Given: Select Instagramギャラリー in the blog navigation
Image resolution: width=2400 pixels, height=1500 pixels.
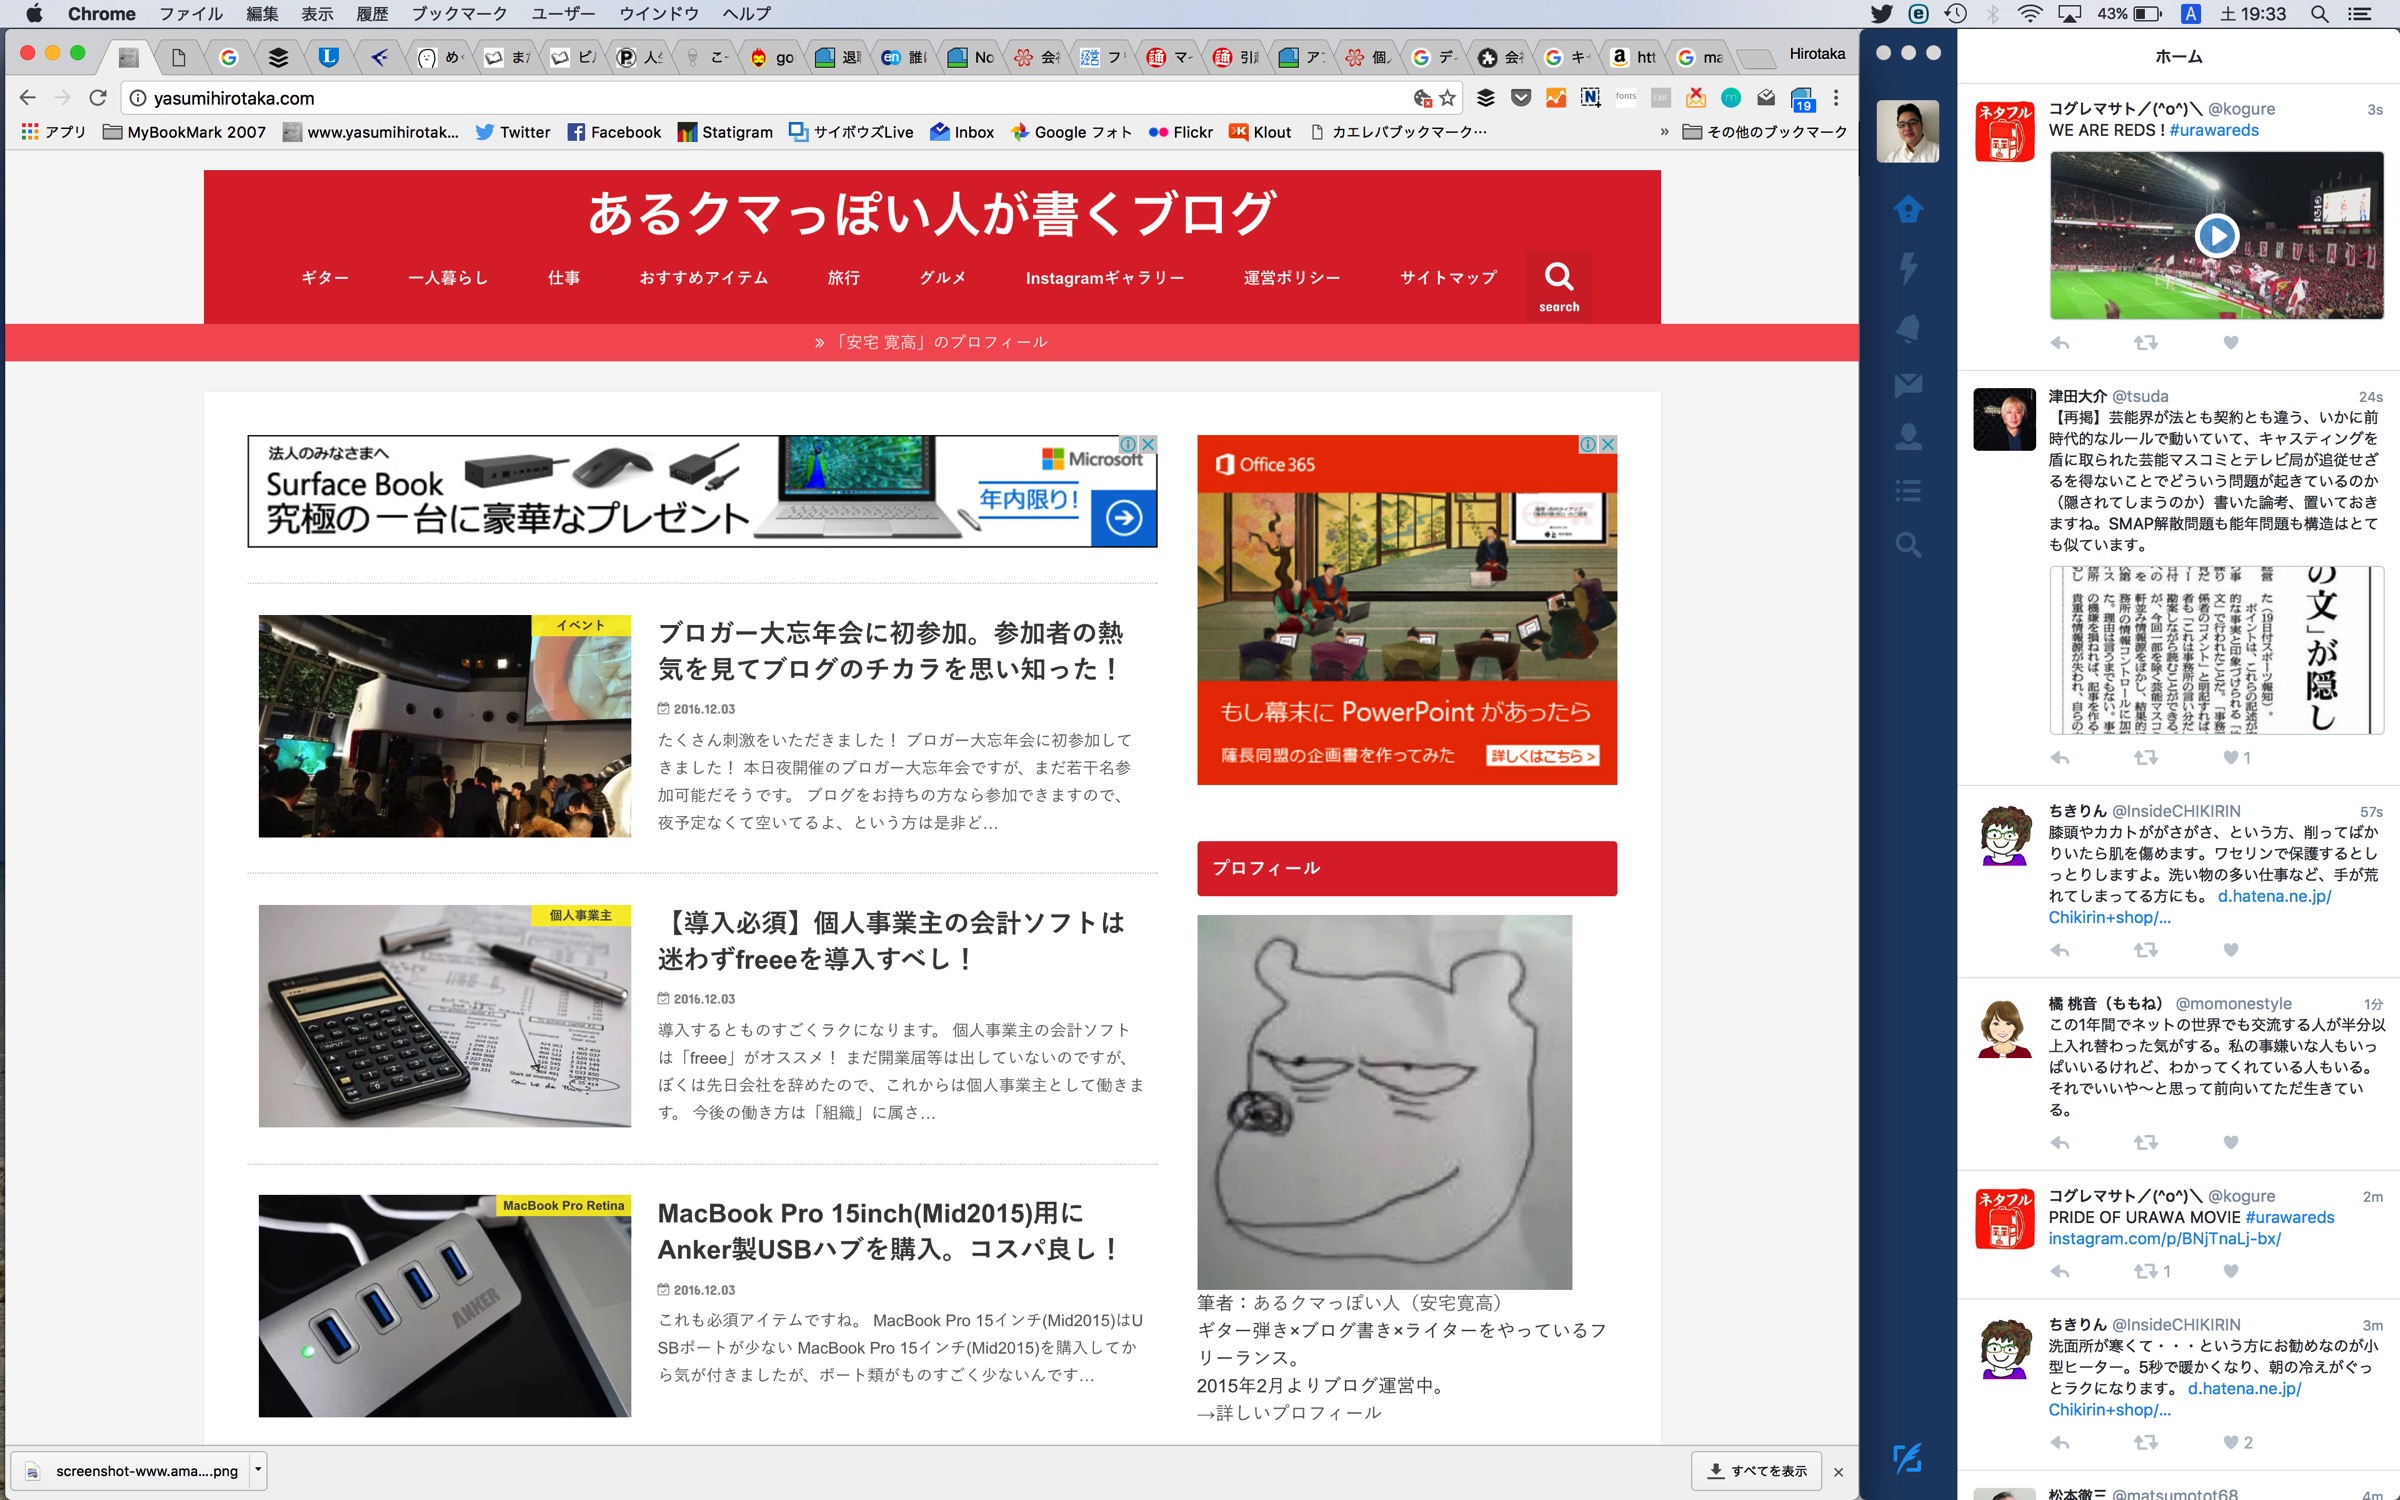Looking at the screenshot, I should pyautogui.click(x=1105, y=278).
